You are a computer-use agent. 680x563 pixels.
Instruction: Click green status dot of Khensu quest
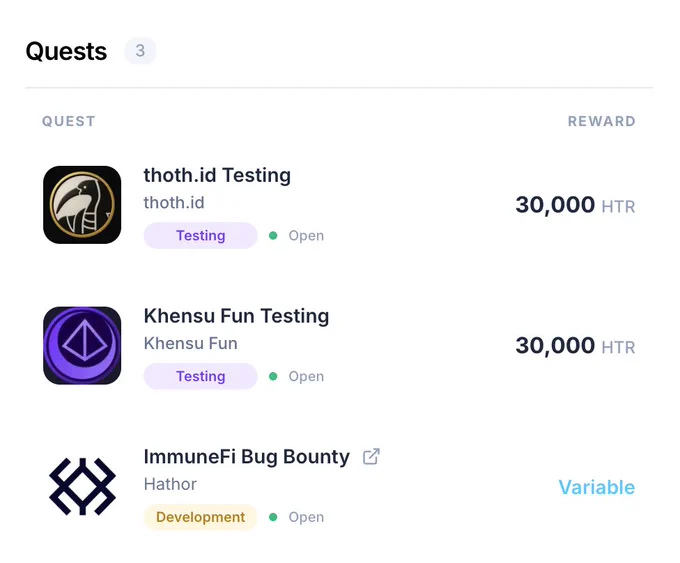(x=273, y=376)
